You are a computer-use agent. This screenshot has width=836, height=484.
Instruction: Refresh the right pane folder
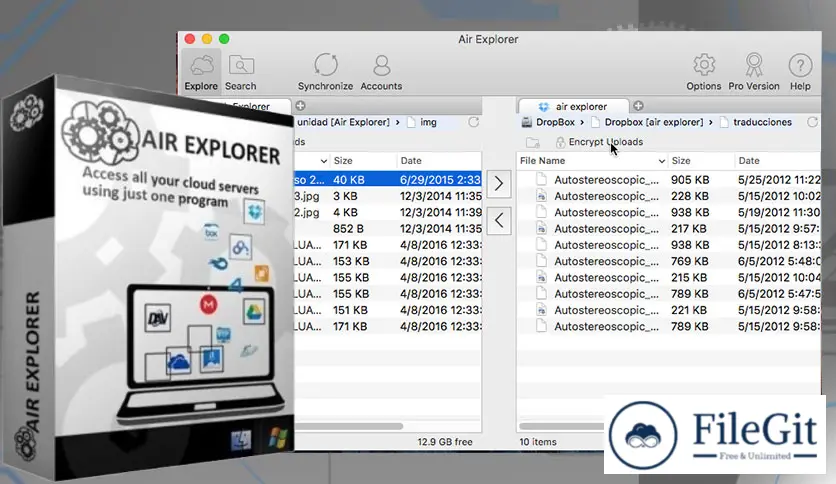[x=812, y=122]
